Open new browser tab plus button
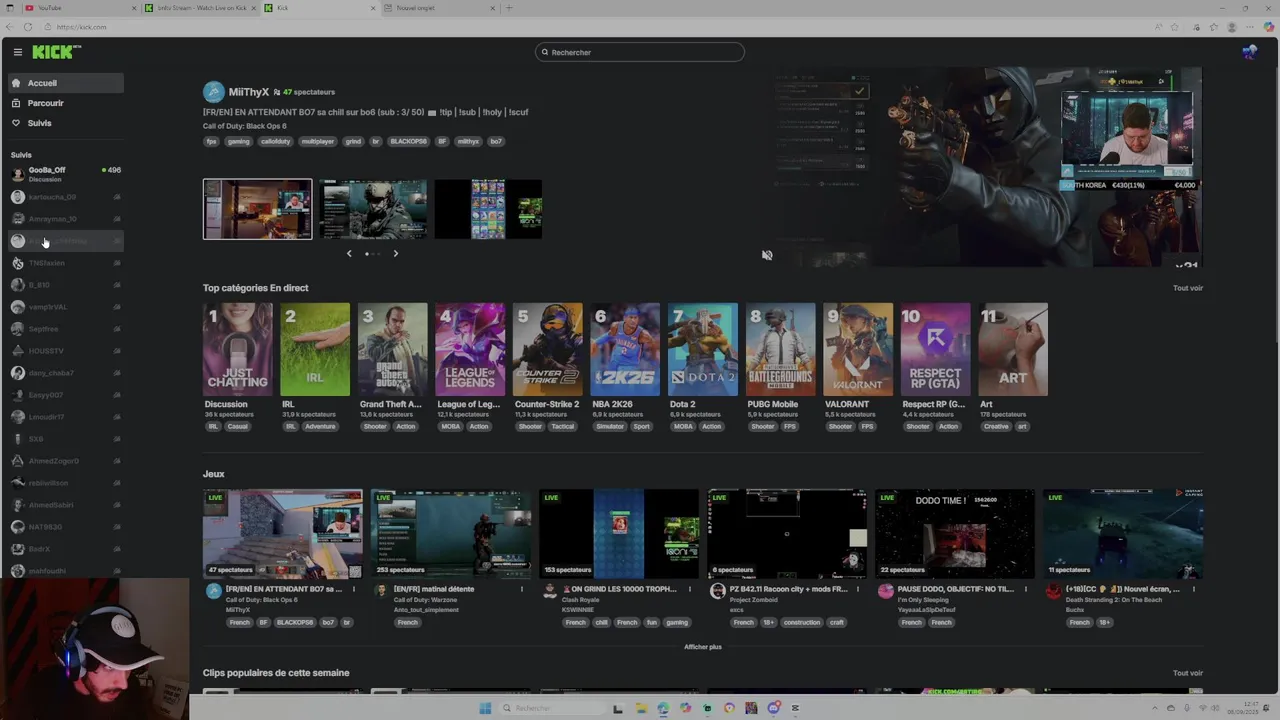The height and width of the screenshot is (720, 1280). (x=509, y=8)
